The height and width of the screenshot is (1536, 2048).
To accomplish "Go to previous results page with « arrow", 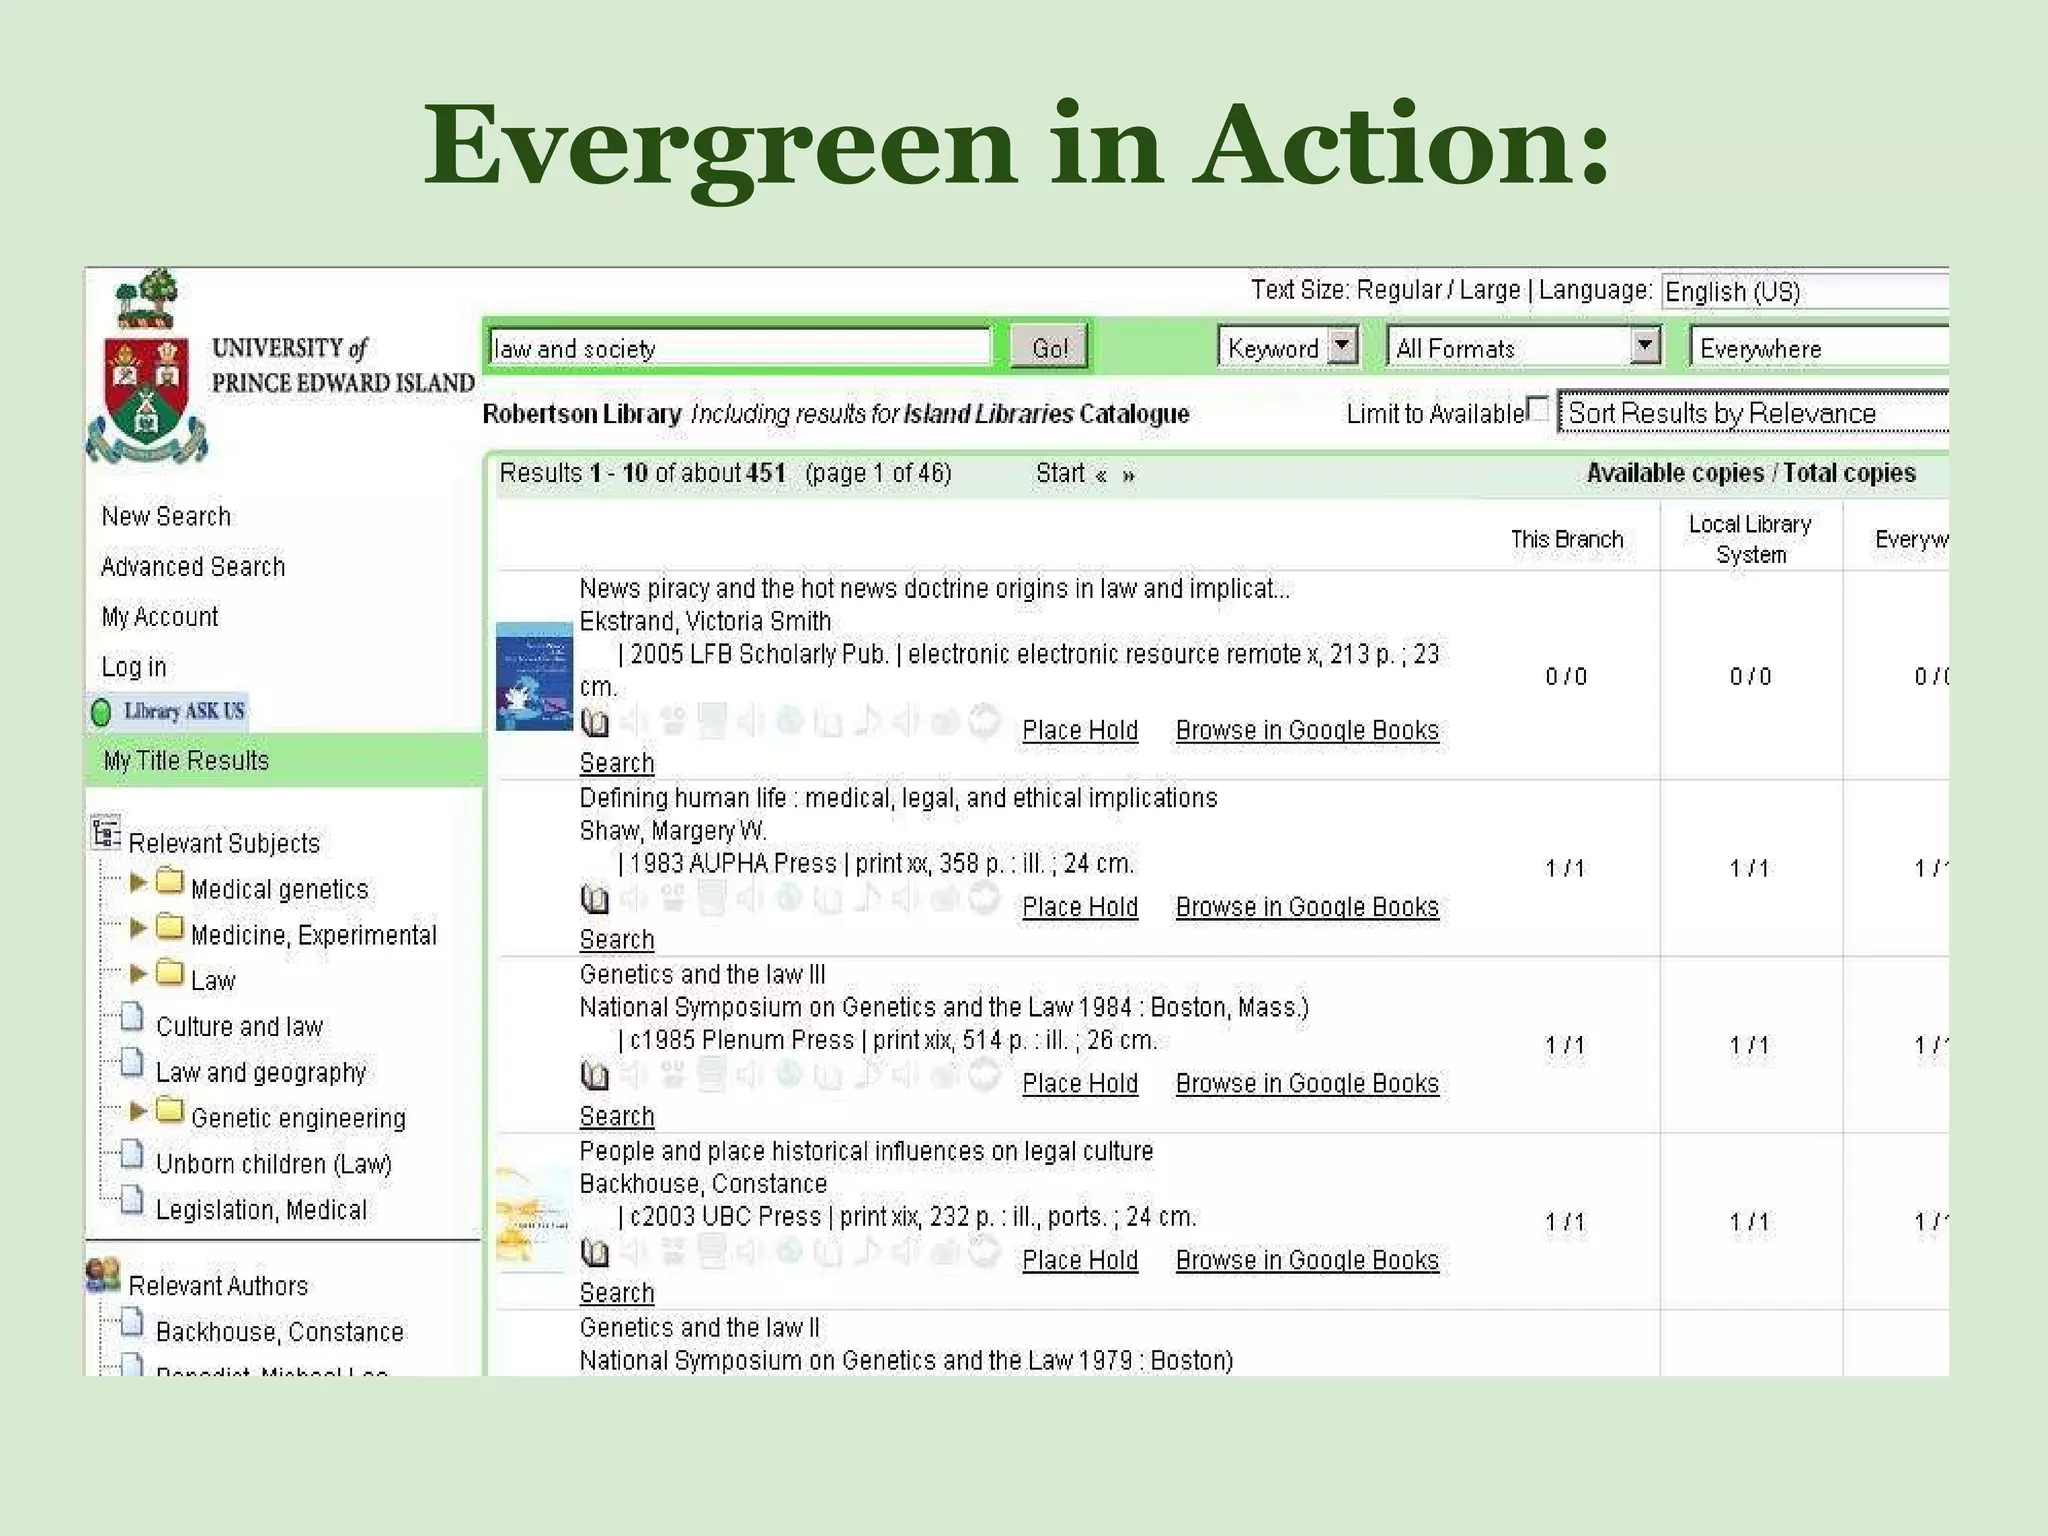I will tap(1101, 476).
